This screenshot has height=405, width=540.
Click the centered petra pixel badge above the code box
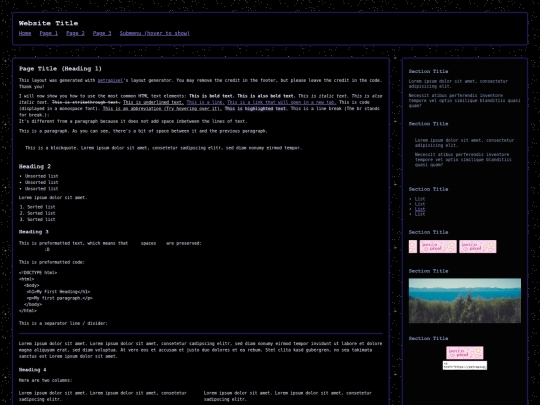465,353
